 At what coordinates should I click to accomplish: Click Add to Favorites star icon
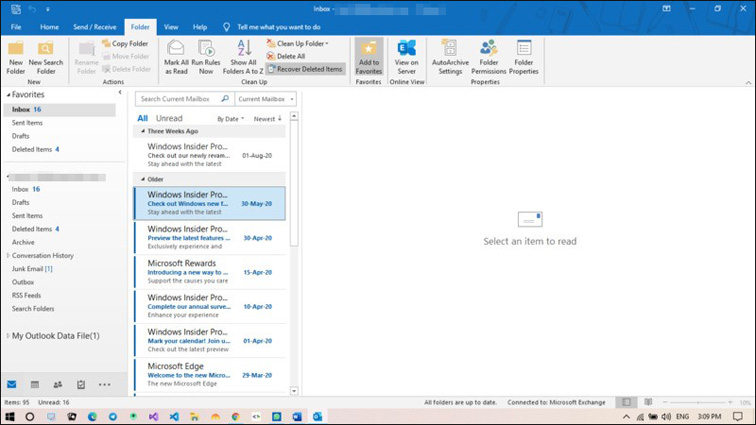point(369,49)
